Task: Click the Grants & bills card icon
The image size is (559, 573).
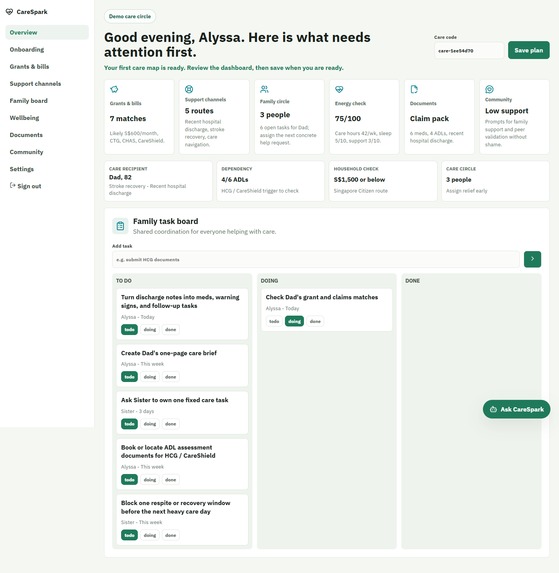Action: pyautogui.click(x=114, y=89)
